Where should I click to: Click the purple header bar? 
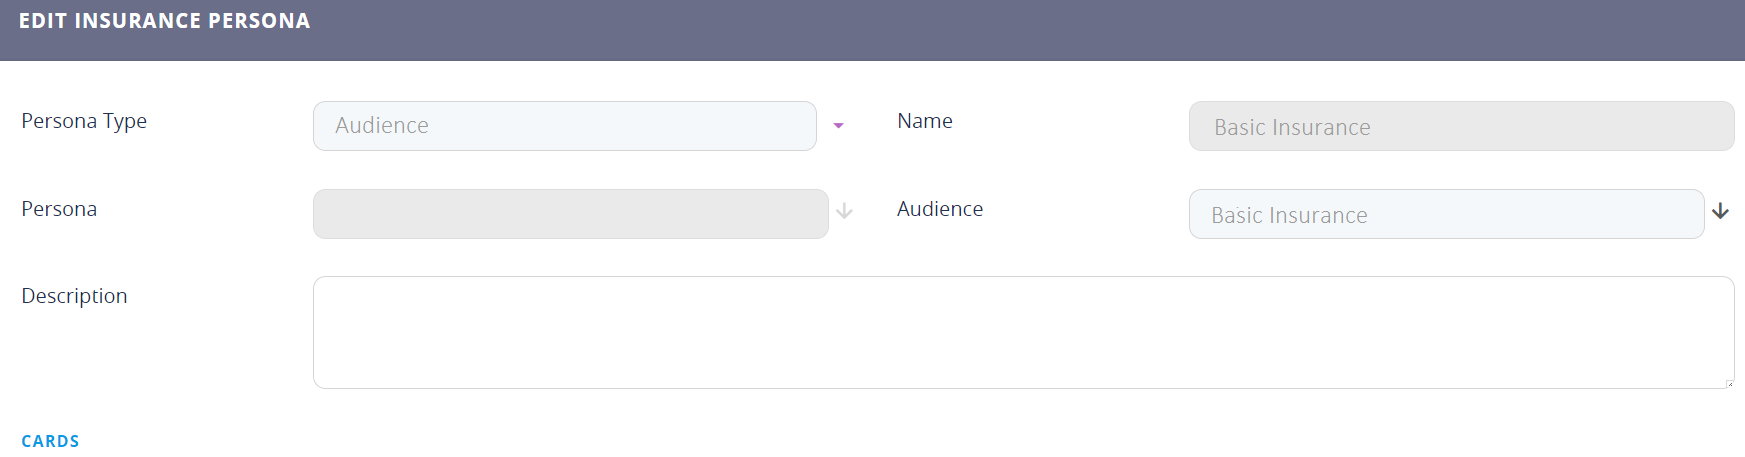pos(1000,30)
